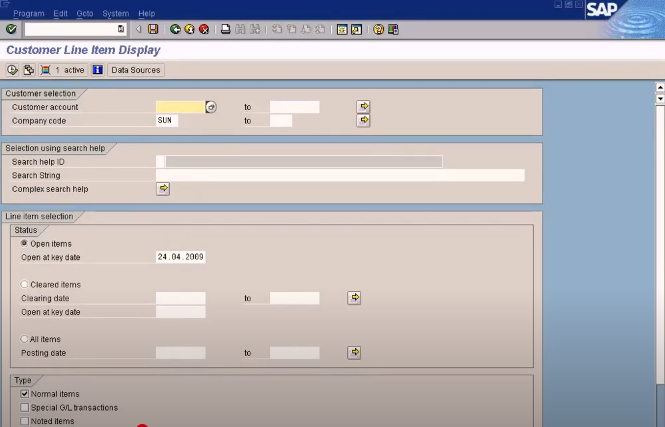Click the Posting date from field

click(x=181, y=353)
